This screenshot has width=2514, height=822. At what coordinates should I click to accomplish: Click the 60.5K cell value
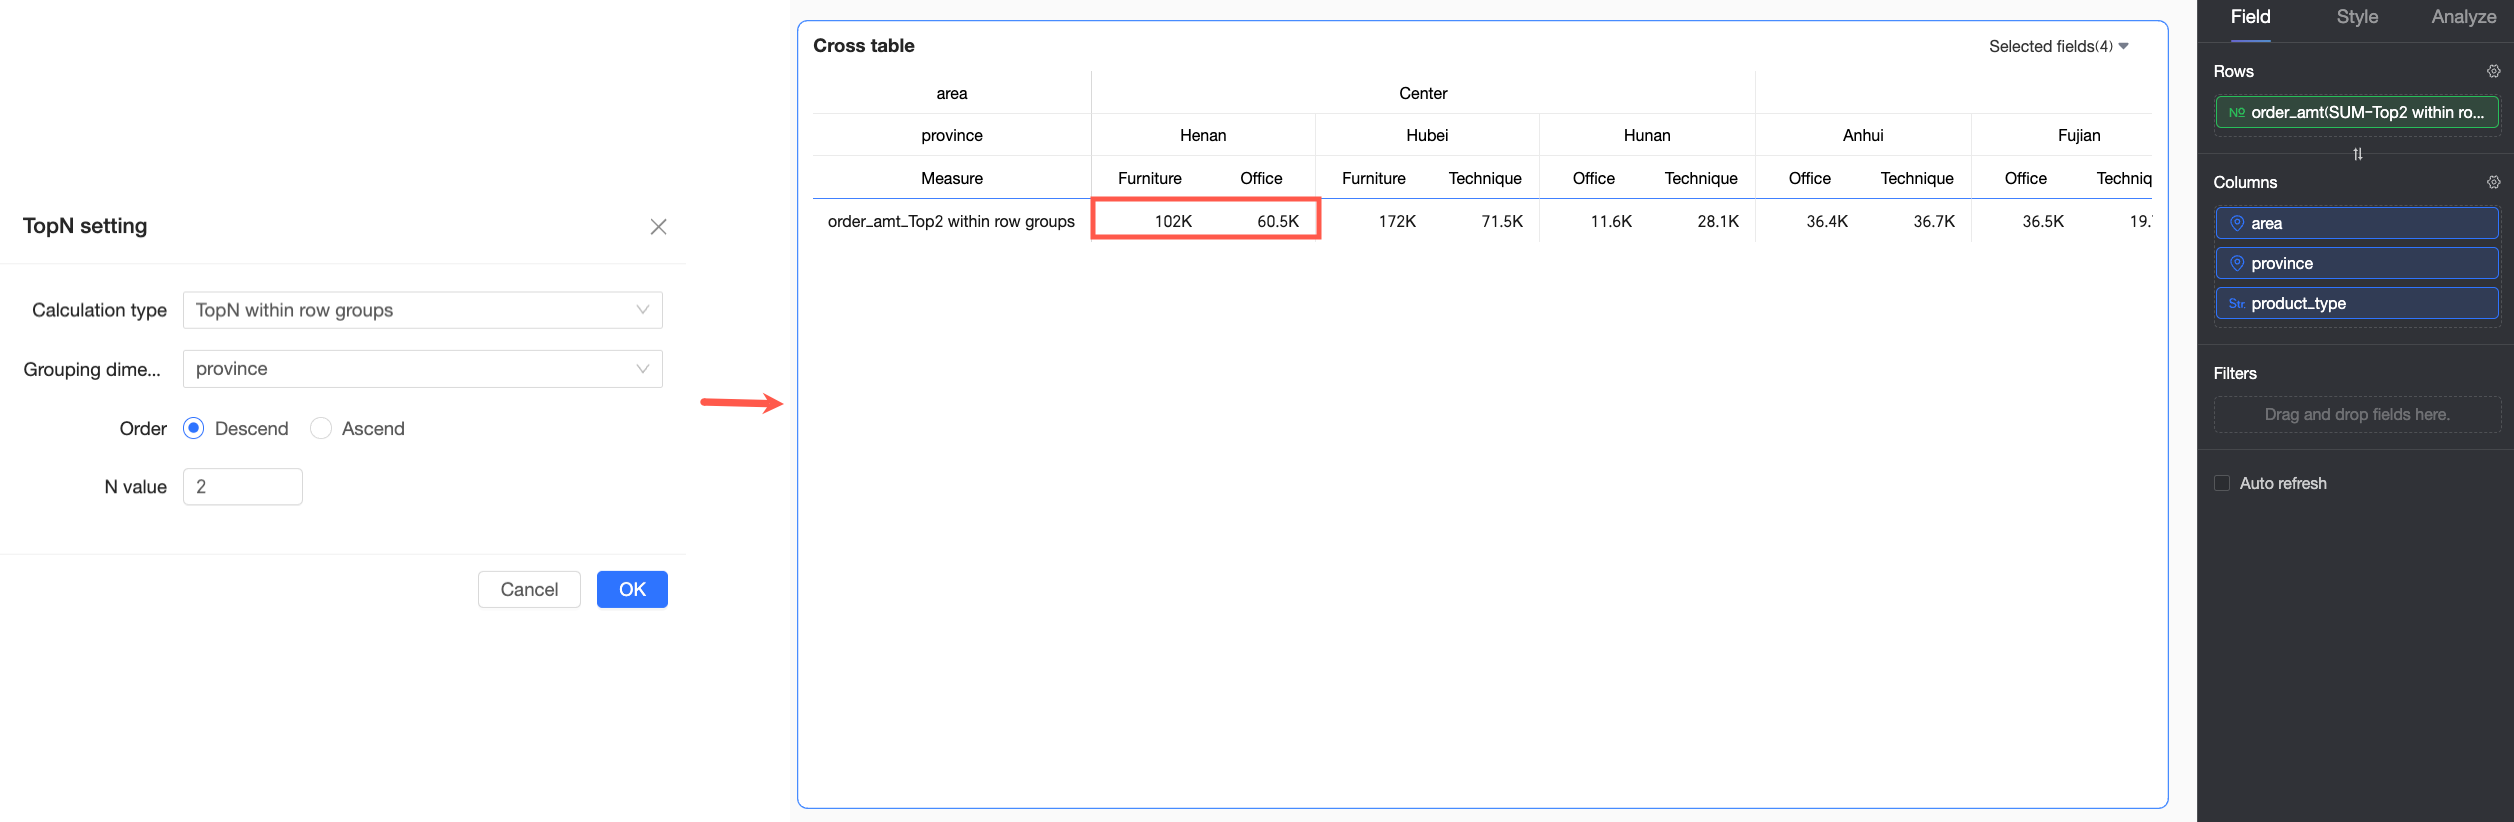click(1278, 221)
